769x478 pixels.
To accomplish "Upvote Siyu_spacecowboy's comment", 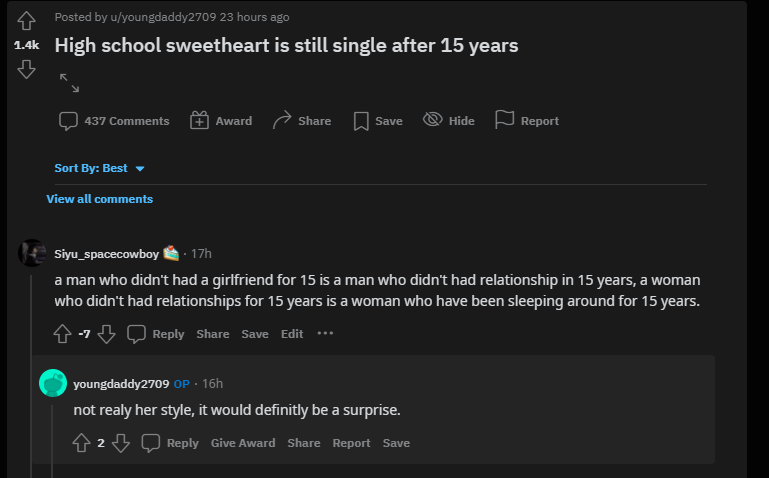I will coord(62,334).
